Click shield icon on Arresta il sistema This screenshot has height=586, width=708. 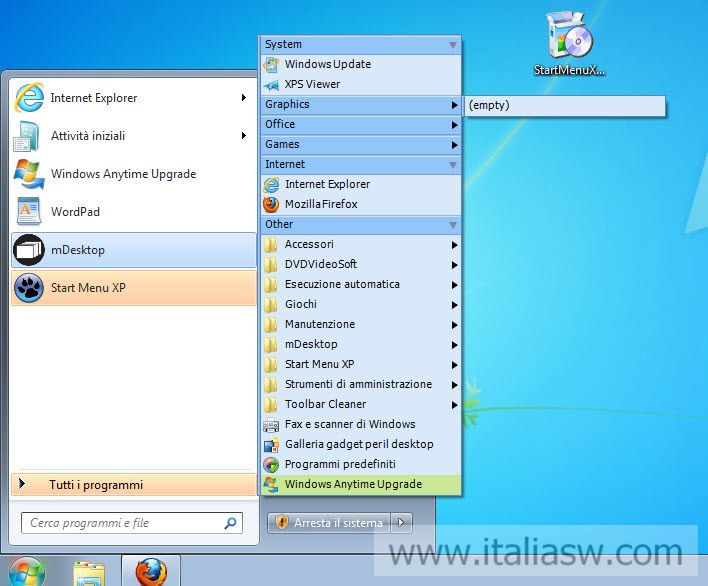tap(281, 522)
